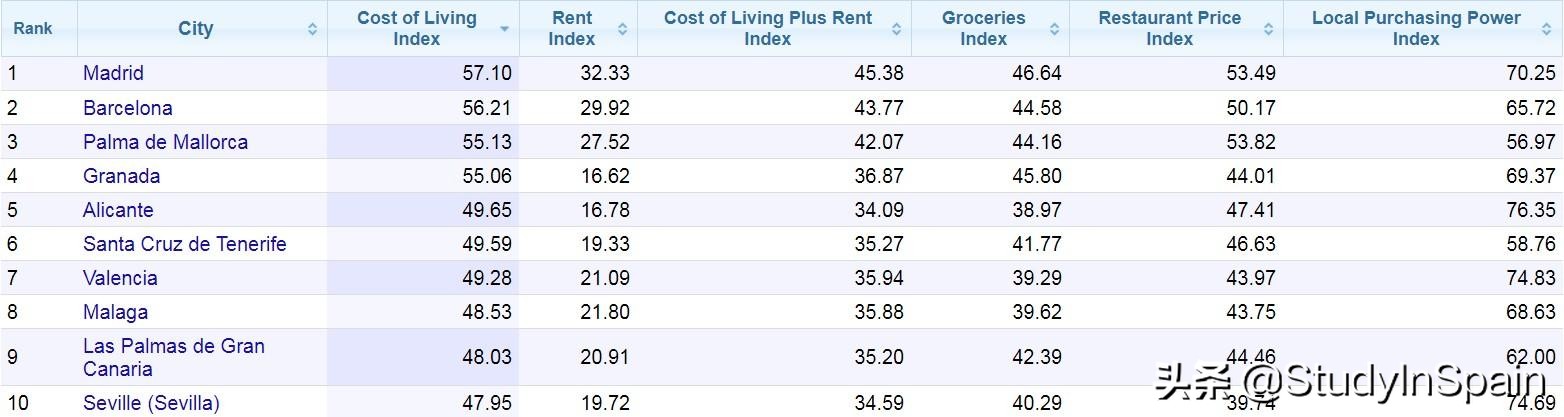The width and height of the screenshot is (1564, 417).
Task: Click sort arrows in Local Purchasing Power column
Action: pos(1548,29)
